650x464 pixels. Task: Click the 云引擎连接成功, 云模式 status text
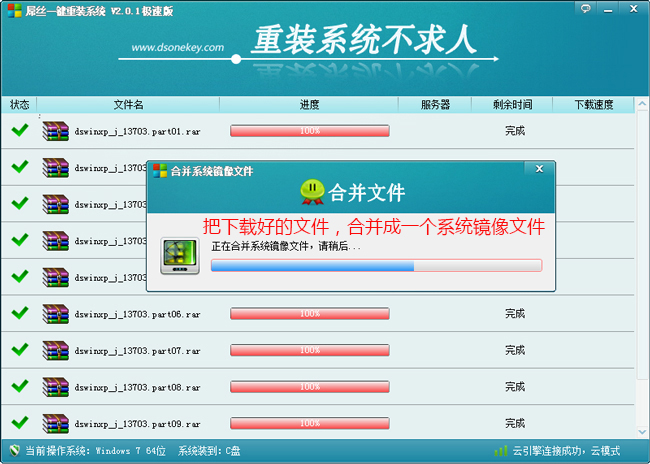[x=566, y=451]
